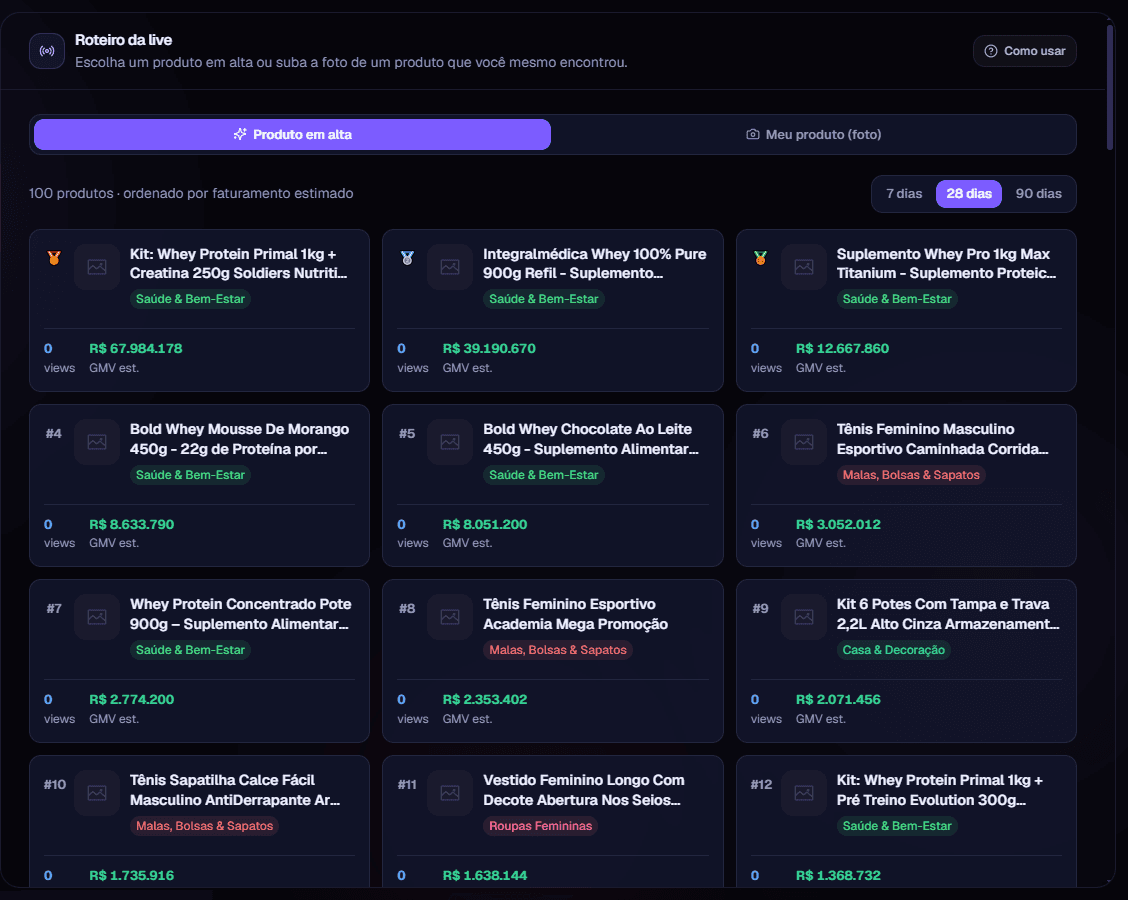Choose the 90 dias period filter
The width and height of the screenshot is (1128, 900).
(1039, 194)
